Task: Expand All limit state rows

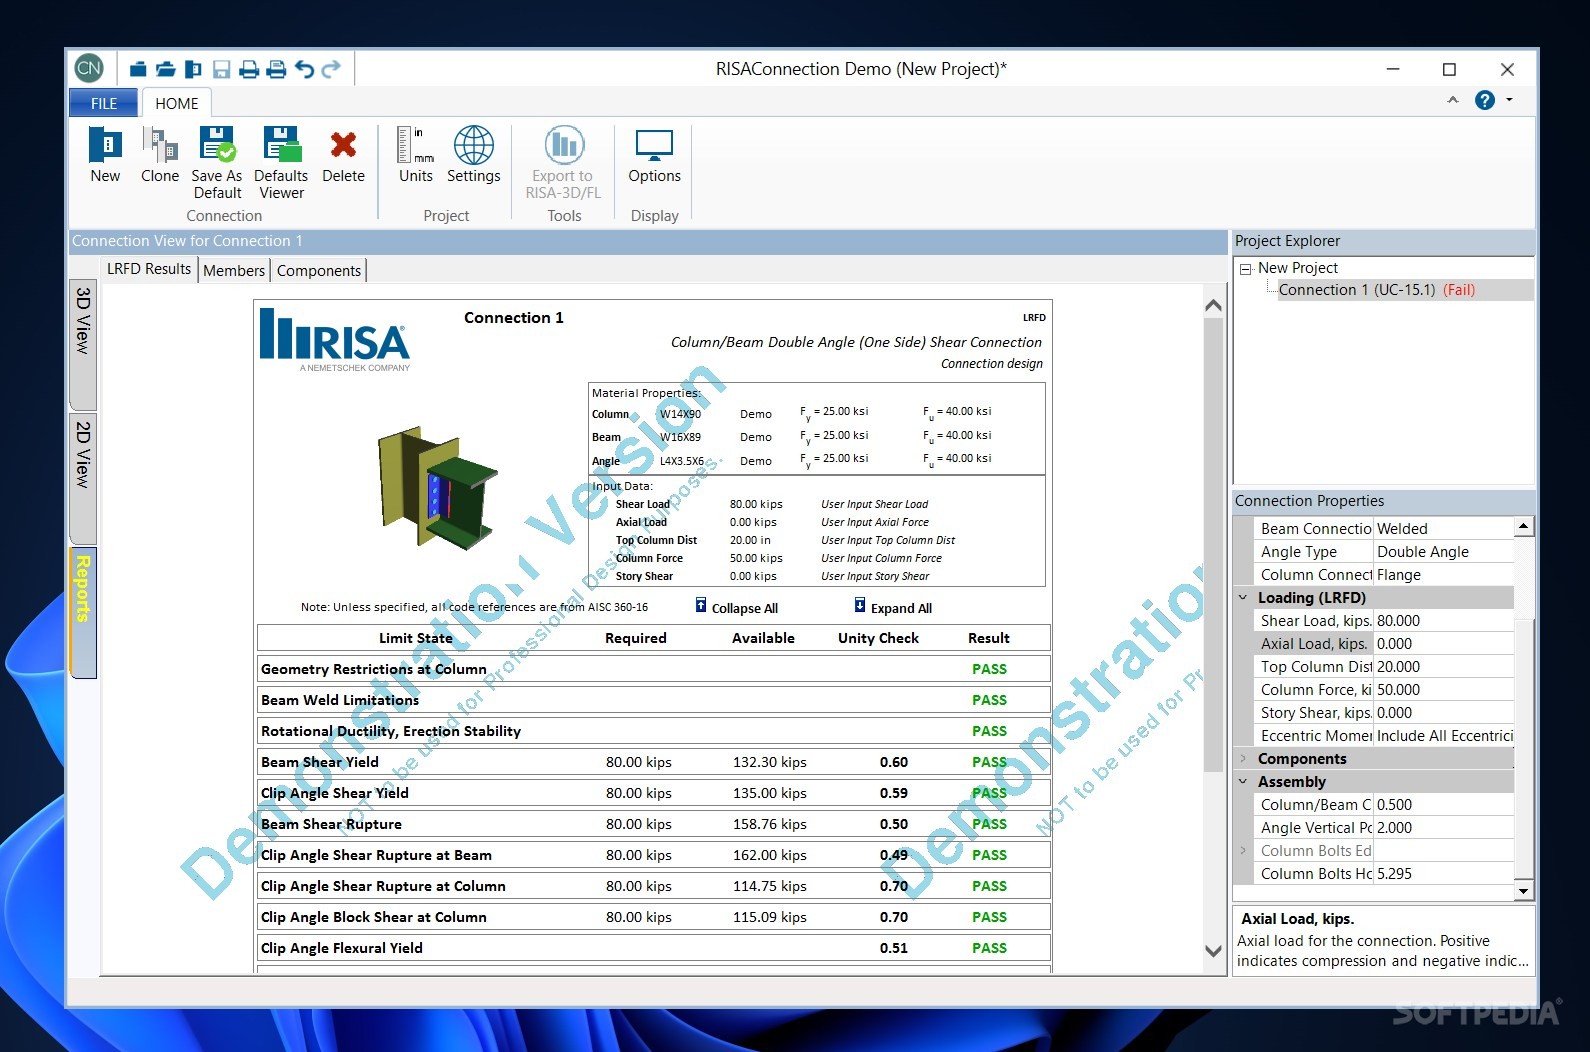Action: (893, 607)
